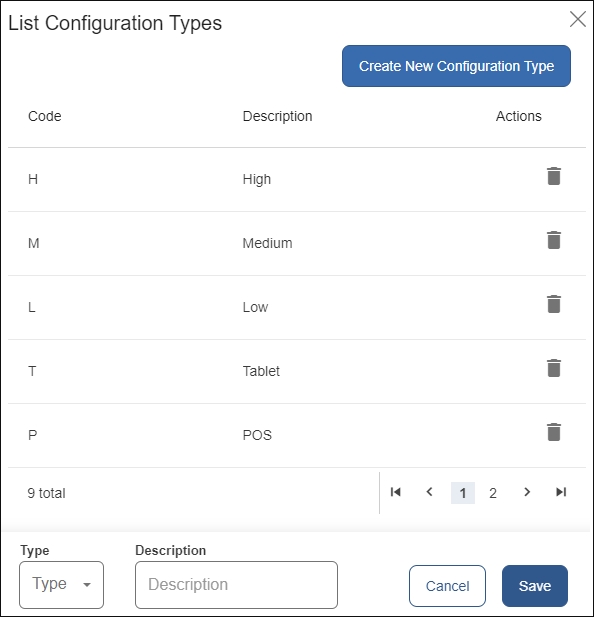Jump to last page of results
The image size is (594, 617).
(561, 492)
